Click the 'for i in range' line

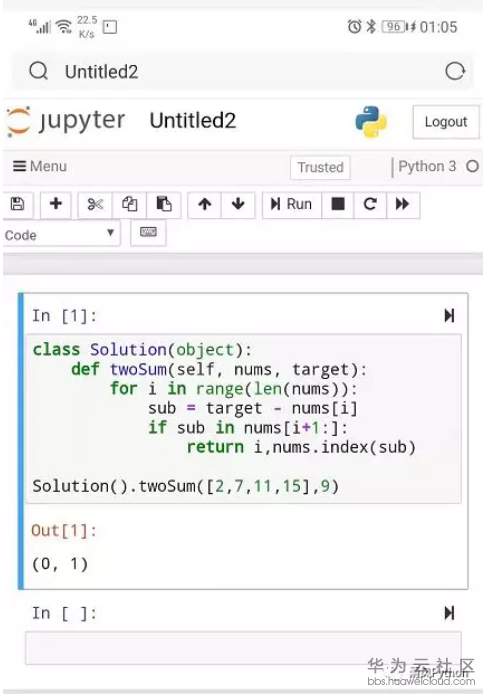pyautogui.click(x=233, y=389)
